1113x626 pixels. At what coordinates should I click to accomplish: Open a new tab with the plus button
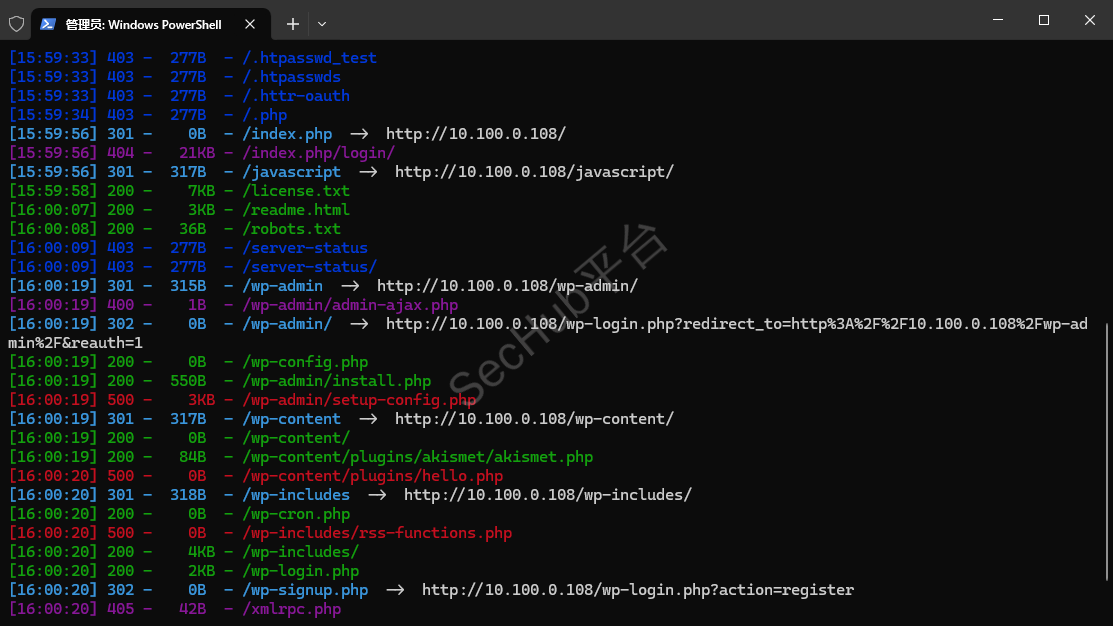click(x=292, y=24)
